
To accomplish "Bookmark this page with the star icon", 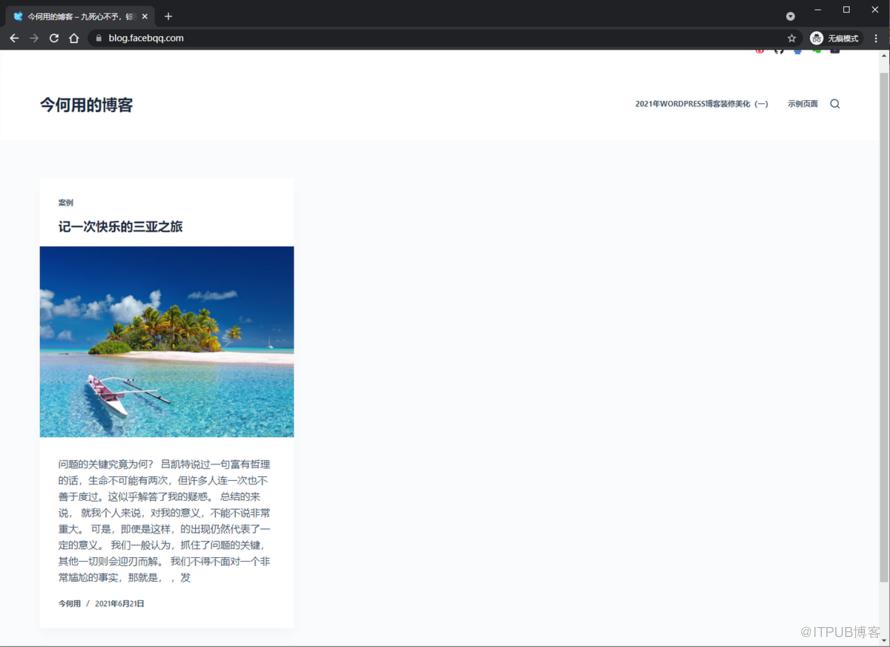I will click(x=792, y=38).
